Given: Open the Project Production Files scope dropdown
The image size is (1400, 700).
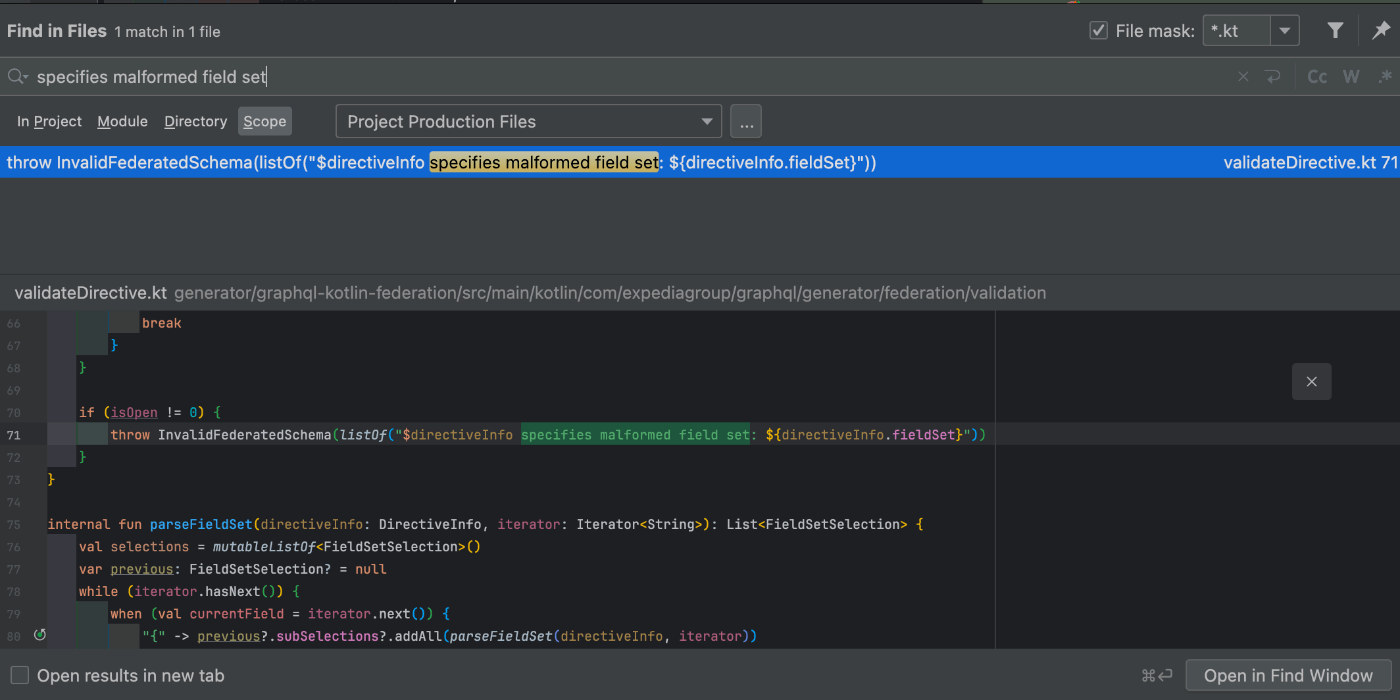Looking at the screenshot, I should pyautogui.click(x=528, y=122).
